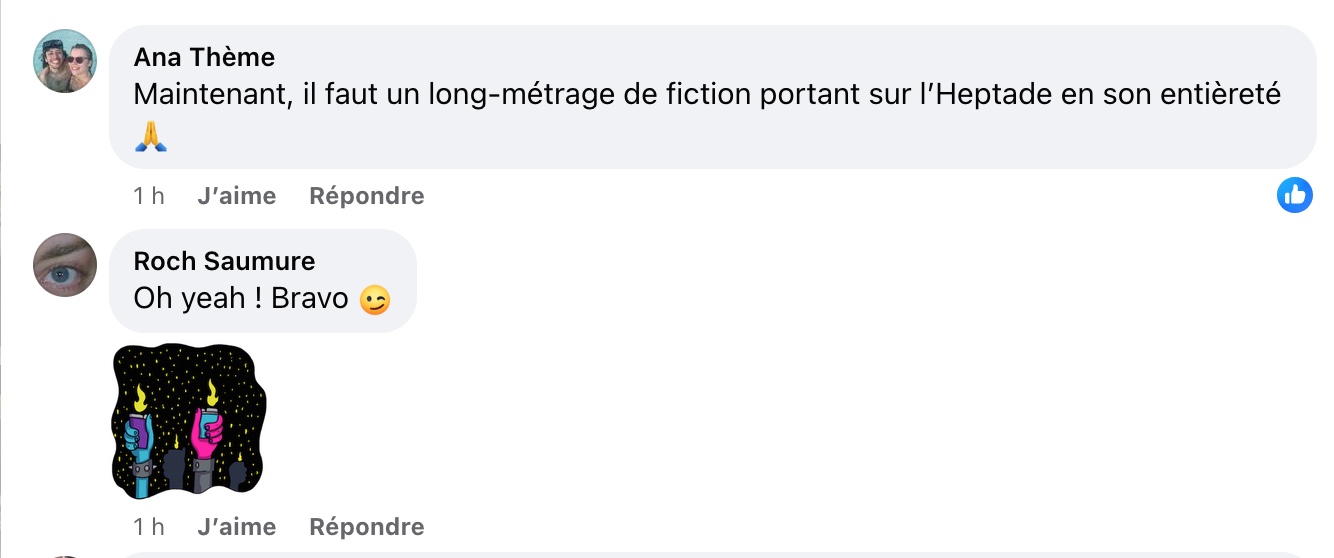Open the raised torches sticker
This screenshot has width=1334, height=558.
click(x=188, y=420)
